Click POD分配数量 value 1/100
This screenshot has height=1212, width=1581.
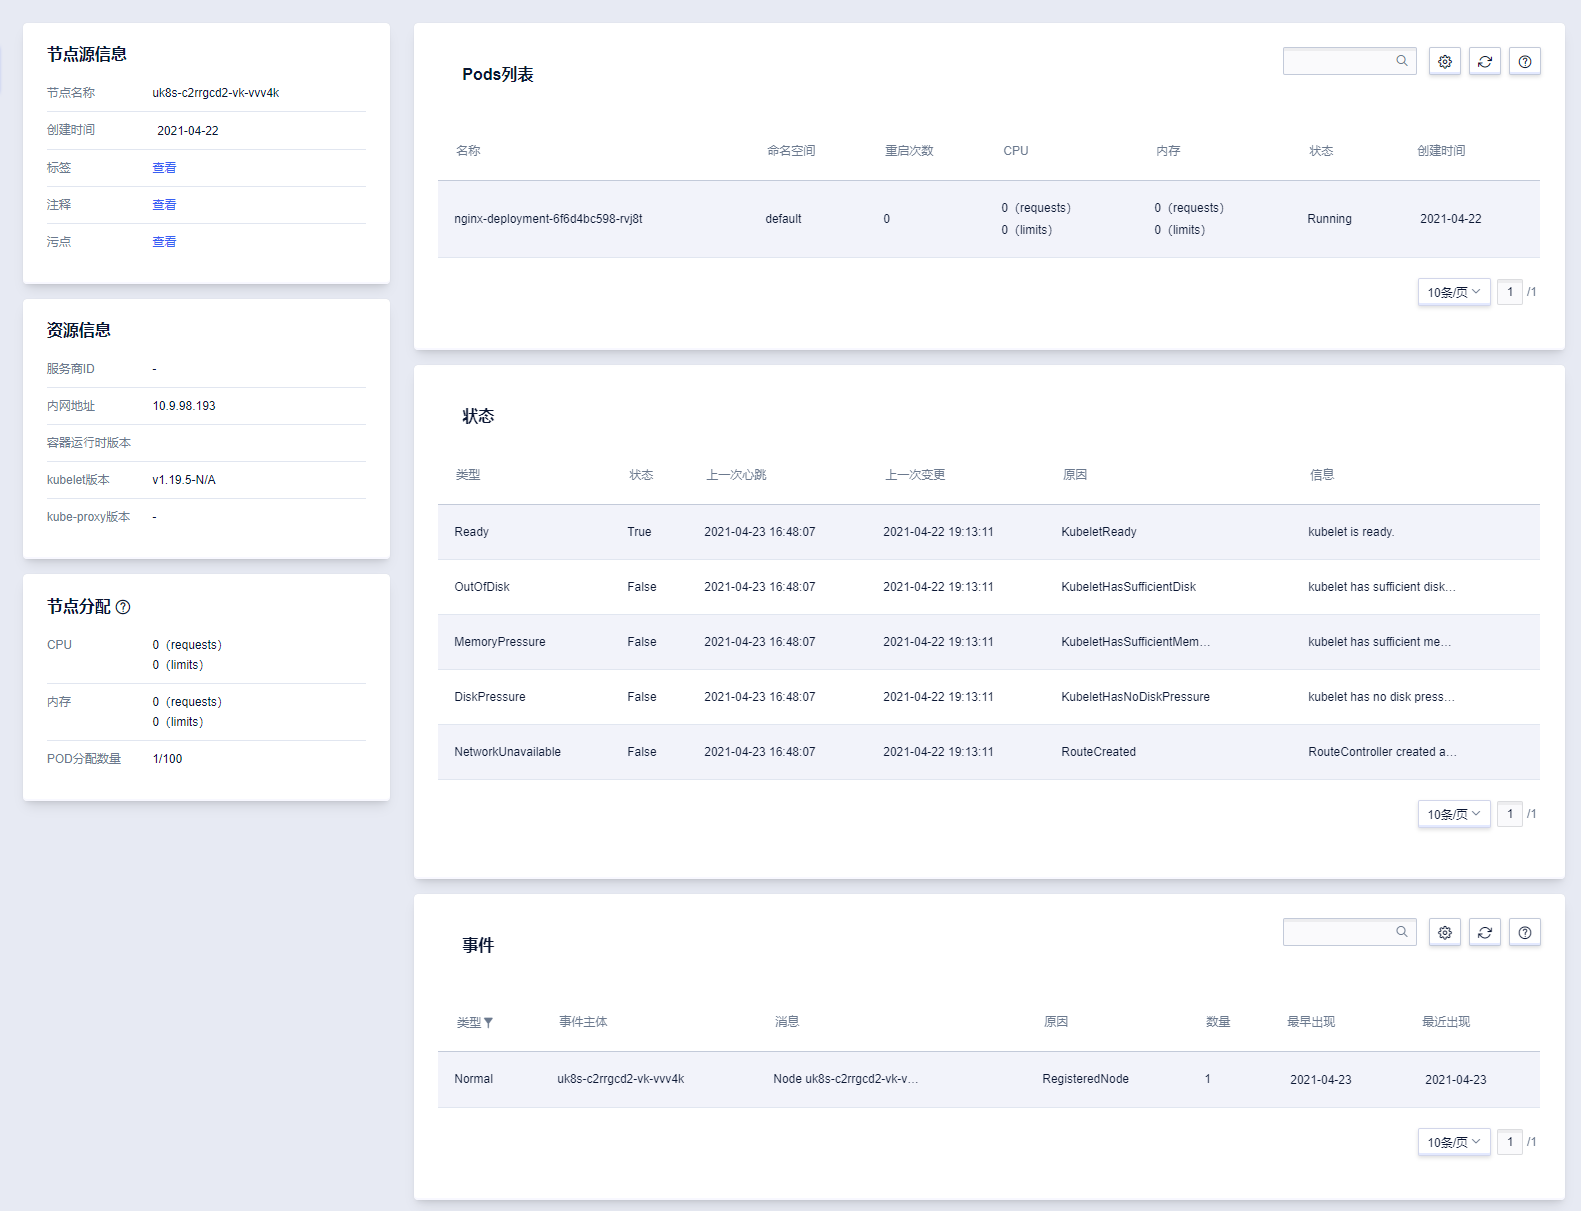[167, 759]
